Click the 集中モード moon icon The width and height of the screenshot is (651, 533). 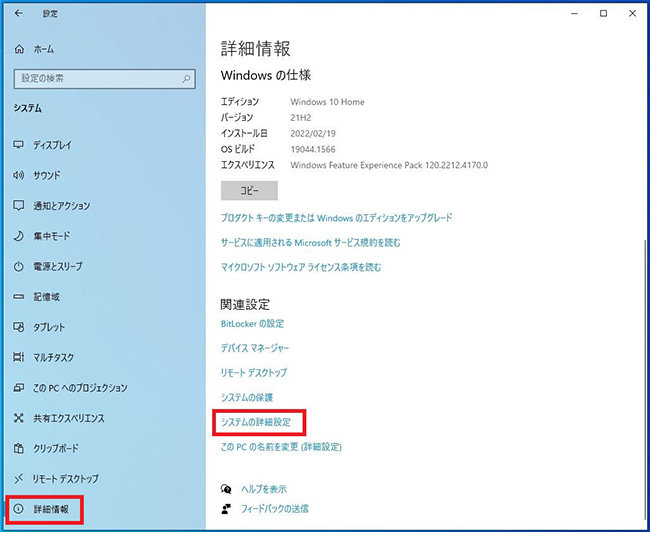[x=19, y=236]
